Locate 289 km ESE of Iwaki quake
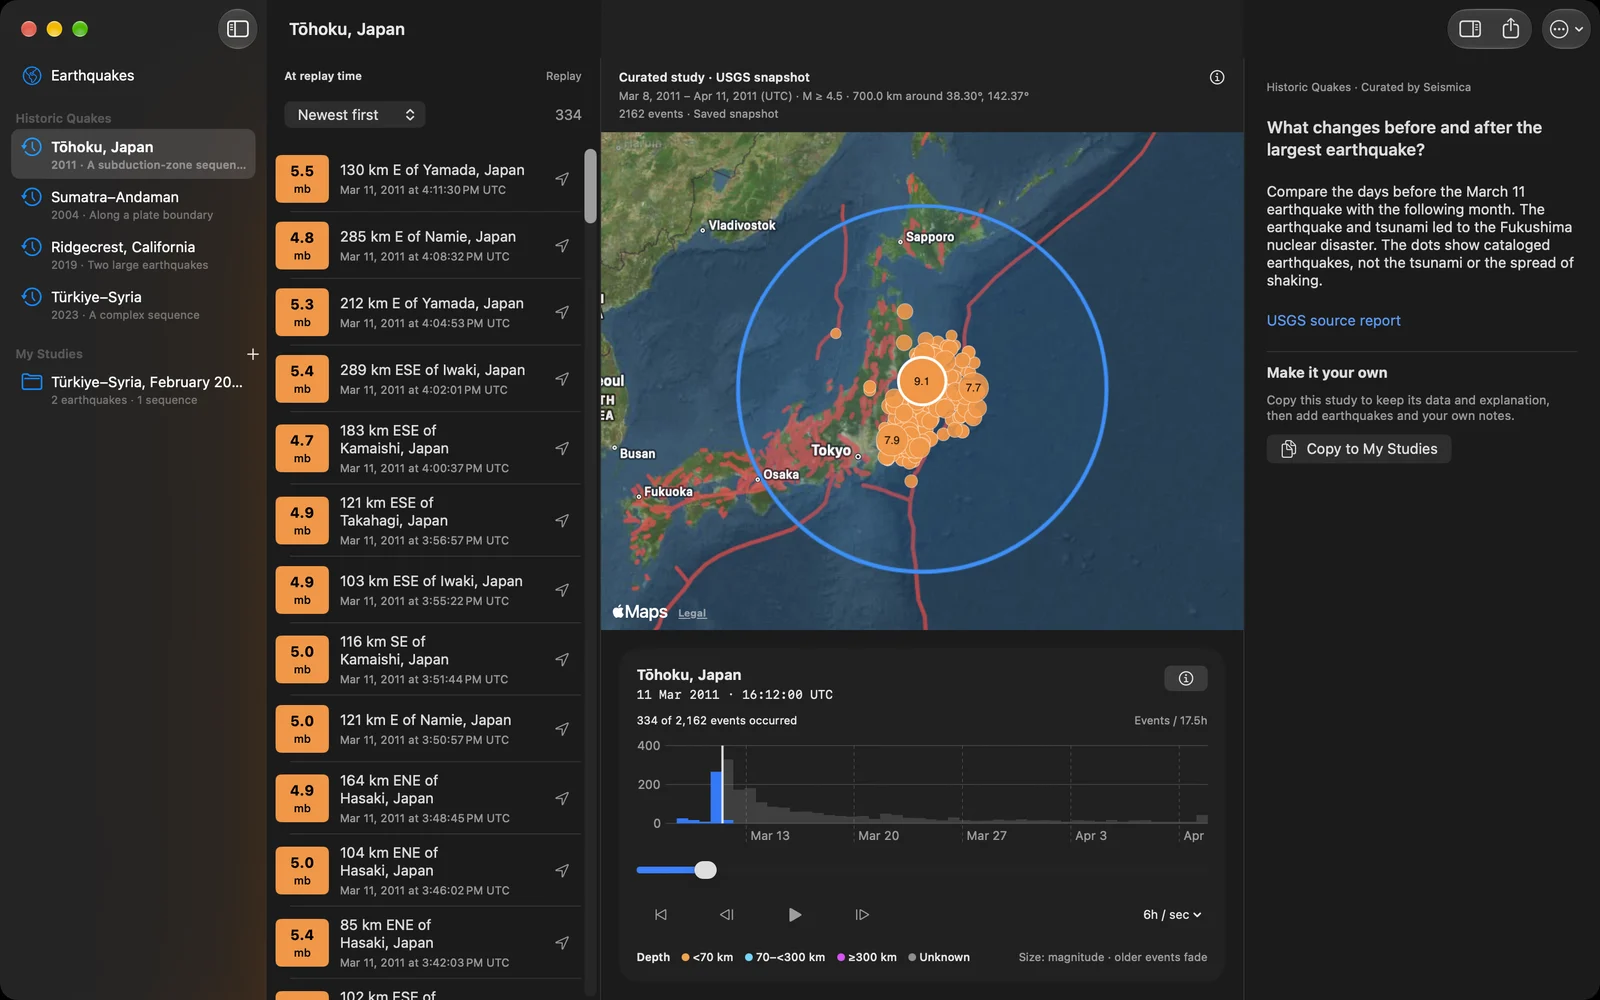The width and height of the screenshot is (1600, 1000). 562,379
